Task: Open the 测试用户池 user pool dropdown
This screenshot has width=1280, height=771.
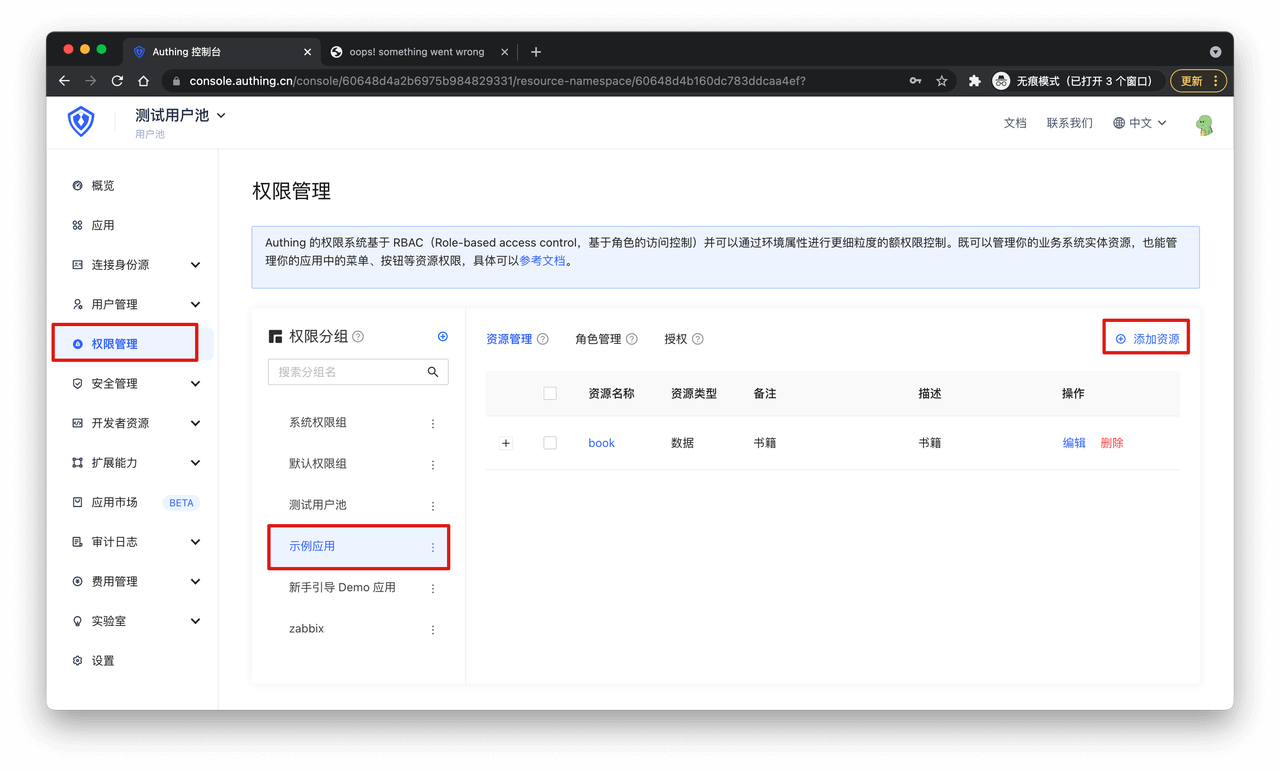Action: point(180,116)
